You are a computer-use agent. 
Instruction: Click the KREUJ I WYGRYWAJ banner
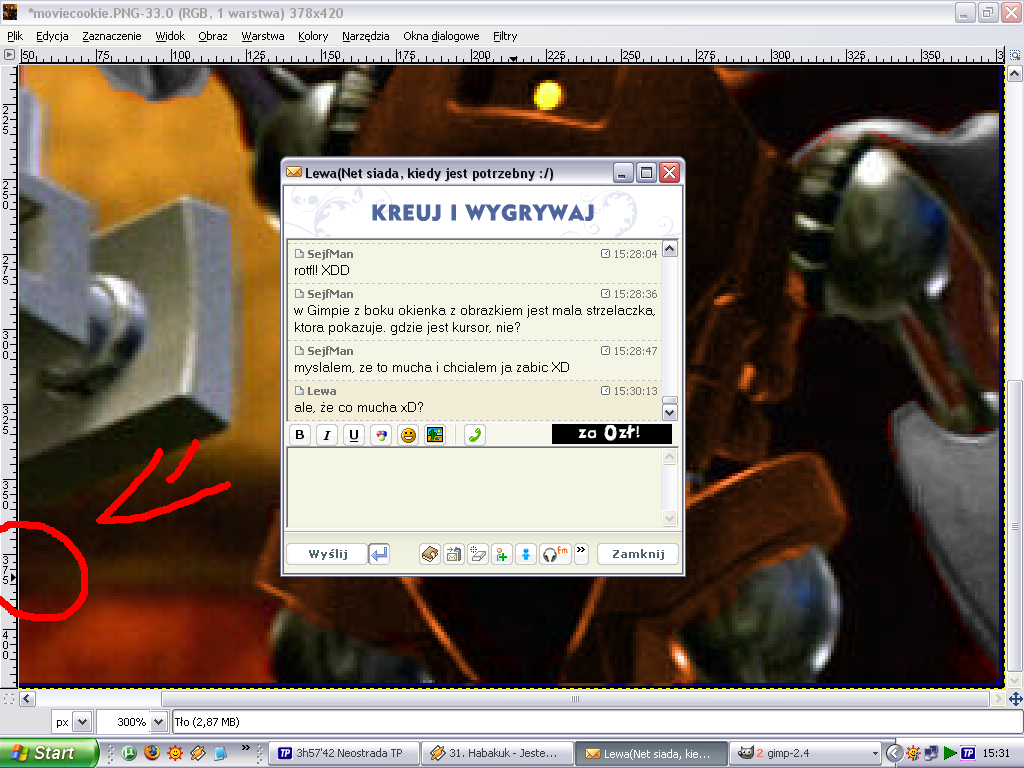(483, 212)
